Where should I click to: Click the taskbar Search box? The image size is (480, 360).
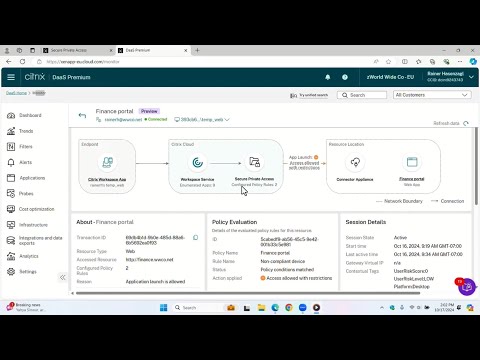tap(197, 308)
